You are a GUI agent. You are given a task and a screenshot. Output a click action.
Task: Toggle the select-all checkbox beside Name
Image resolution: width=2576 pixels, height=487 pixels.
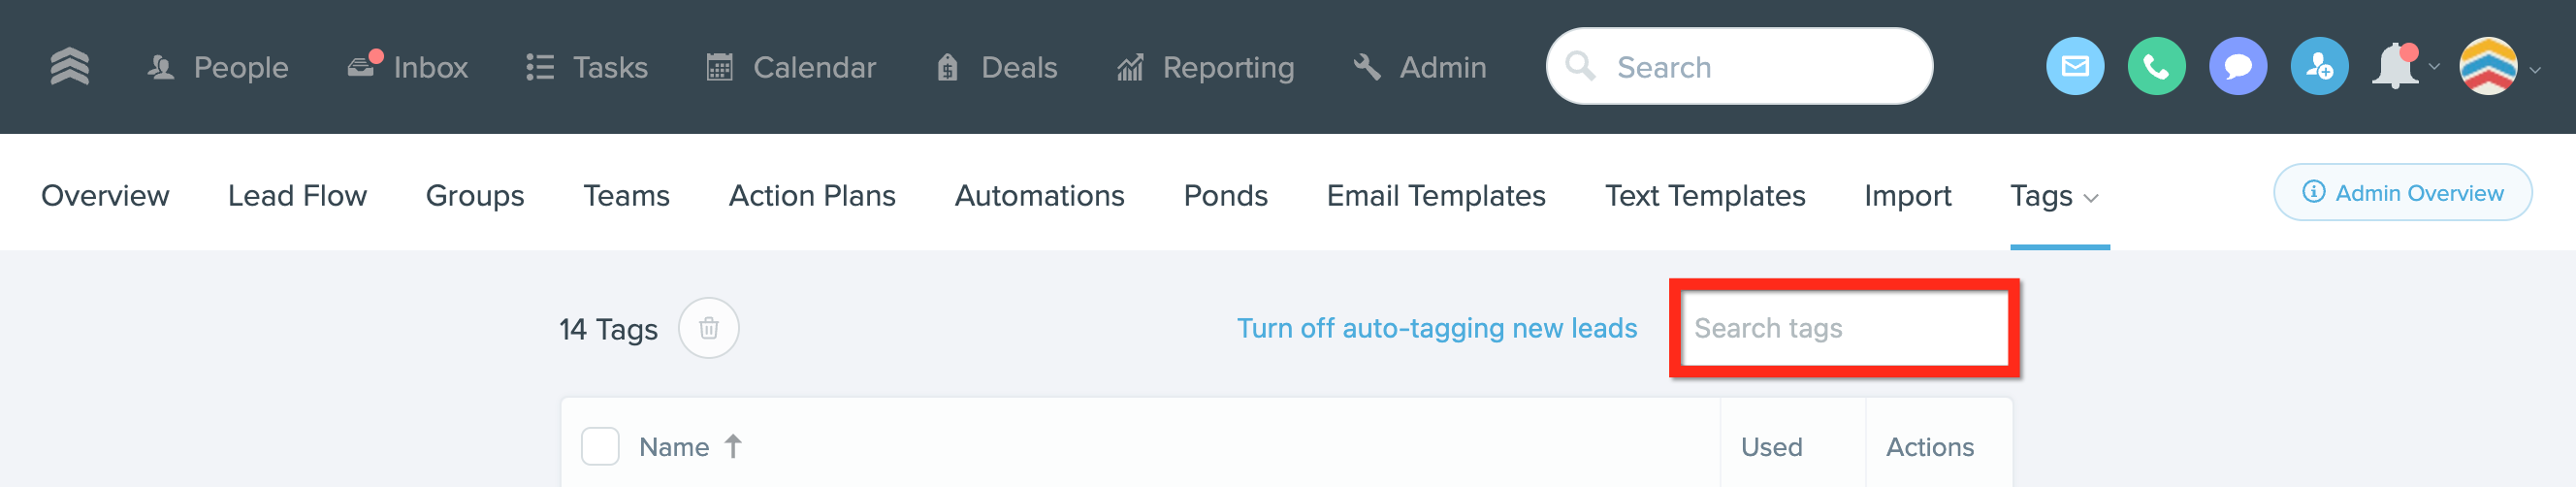pyautogui.click(x=600, y=446)
